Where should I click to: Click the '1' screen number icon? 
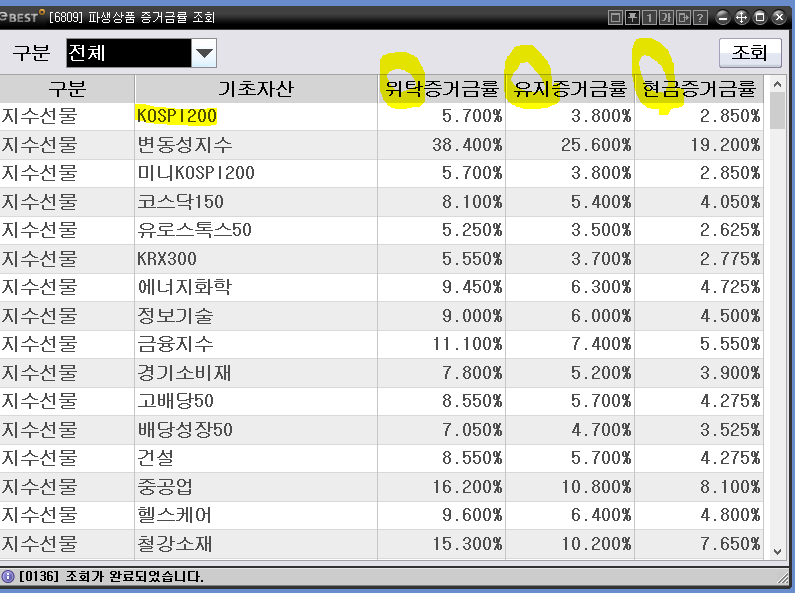tap(649, 18)
